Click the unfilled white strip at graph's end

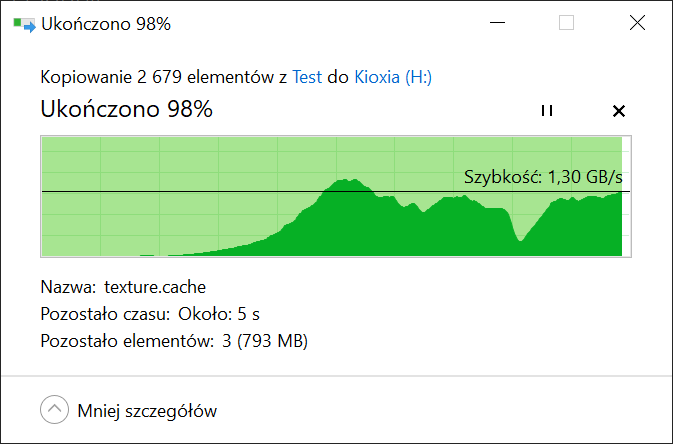626,196
